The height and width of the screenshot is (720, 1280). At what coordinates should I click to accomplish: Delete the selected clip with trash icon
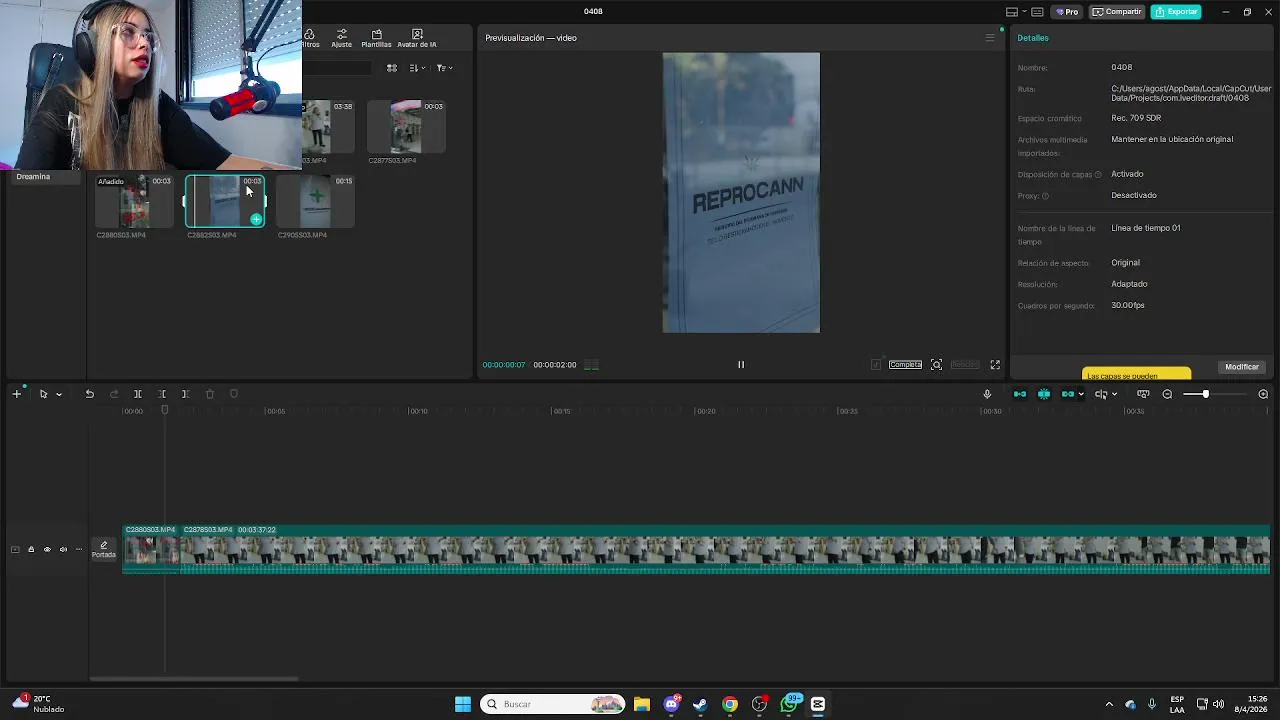(210, 394)
